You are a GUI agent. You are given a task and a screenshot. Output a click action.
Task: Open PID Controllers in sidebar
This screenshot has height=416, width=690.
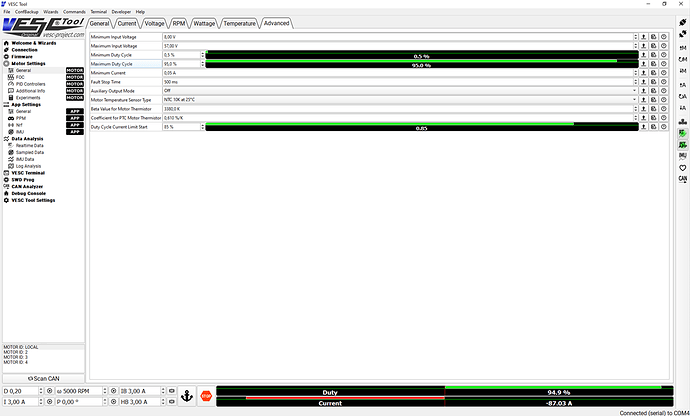tap(30, 84)
